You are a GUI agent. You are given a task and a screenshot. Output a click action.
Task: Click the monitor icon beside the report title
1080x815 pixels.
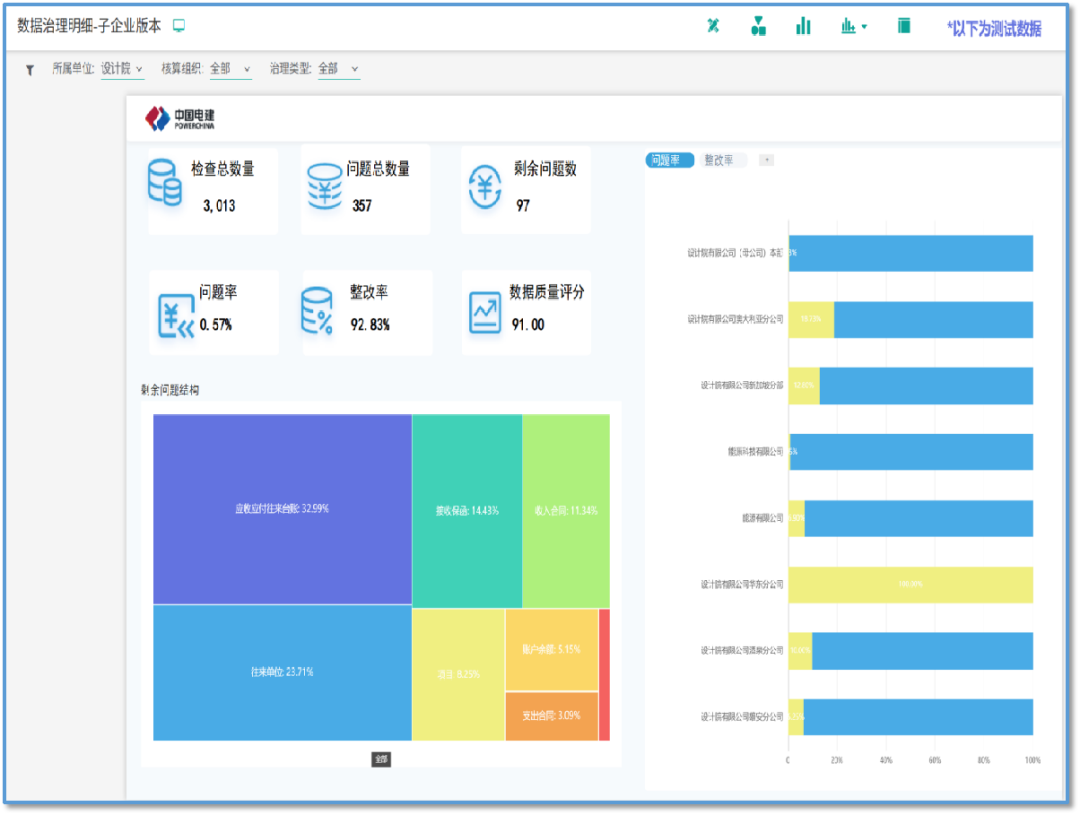pyautogui.click(x=179, y=25)
